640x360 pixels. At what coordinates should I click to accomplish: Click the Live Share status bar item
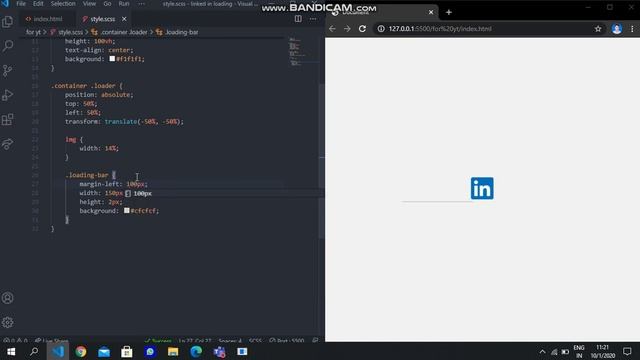click(52, 340)
